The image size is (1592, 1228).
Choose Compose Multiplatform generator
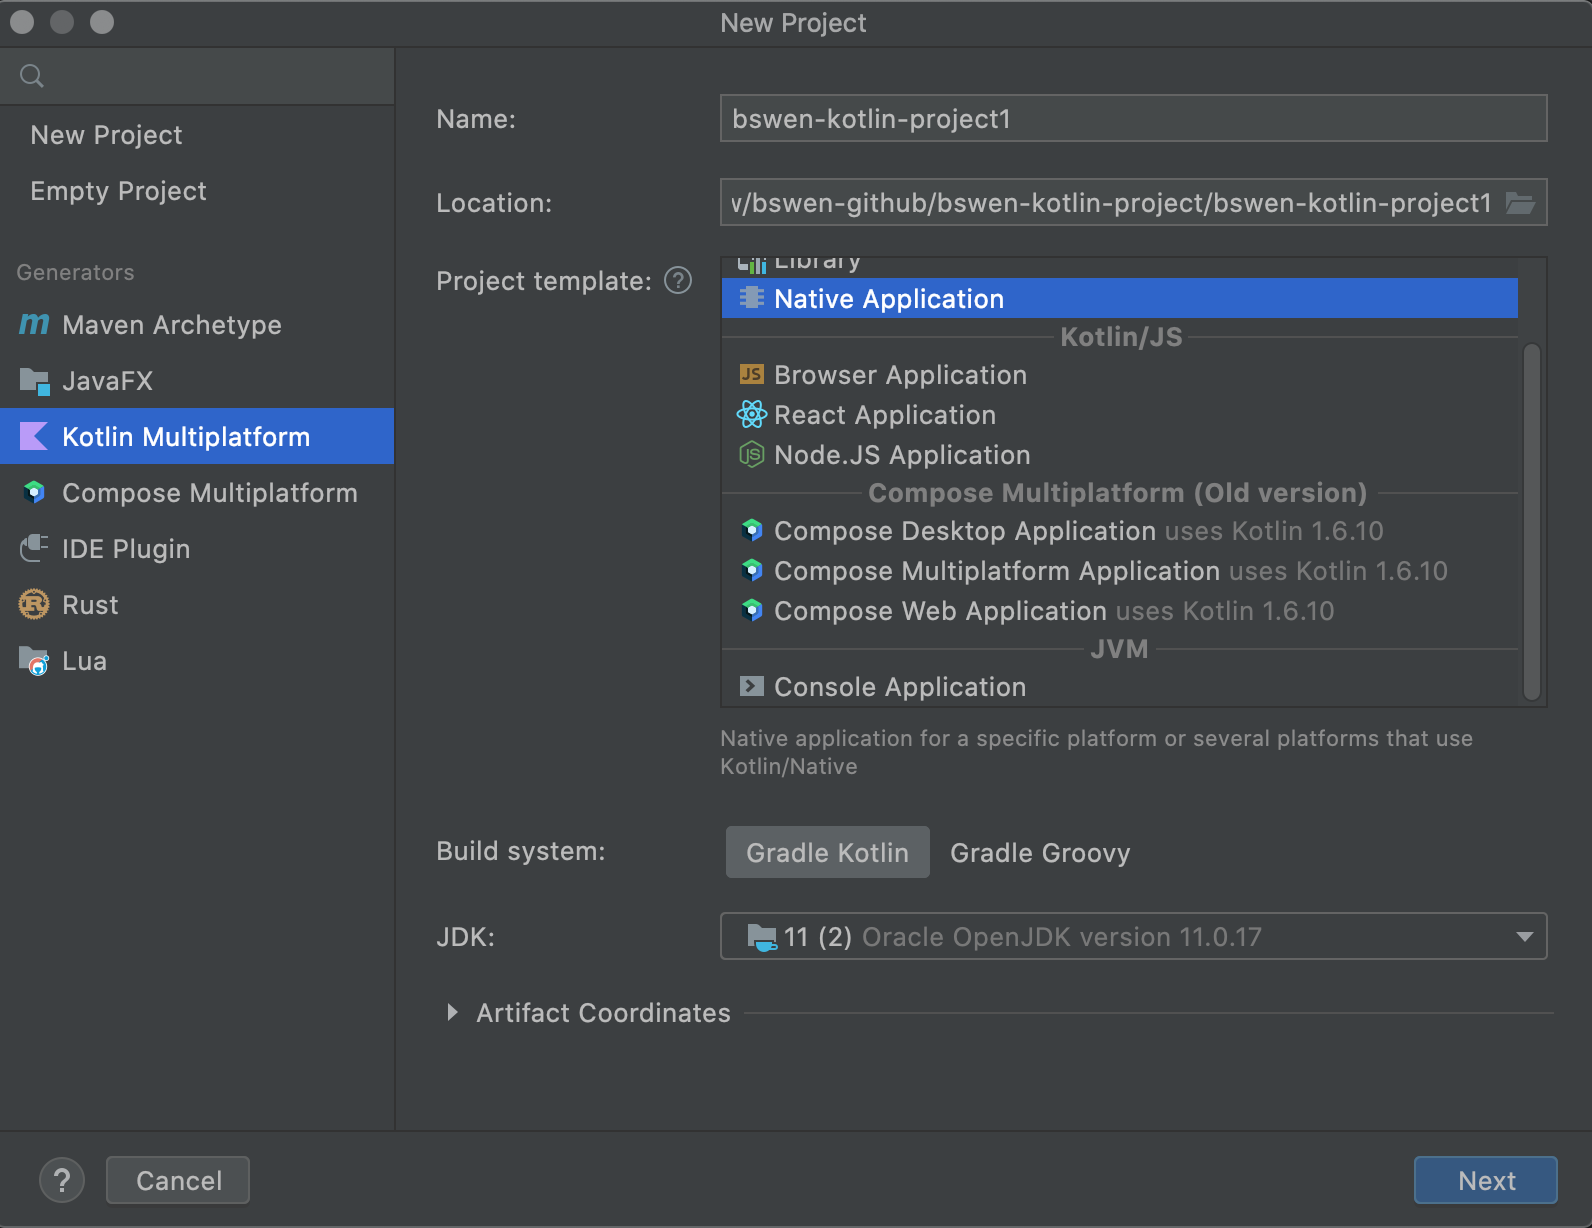[x=197, y=492]
